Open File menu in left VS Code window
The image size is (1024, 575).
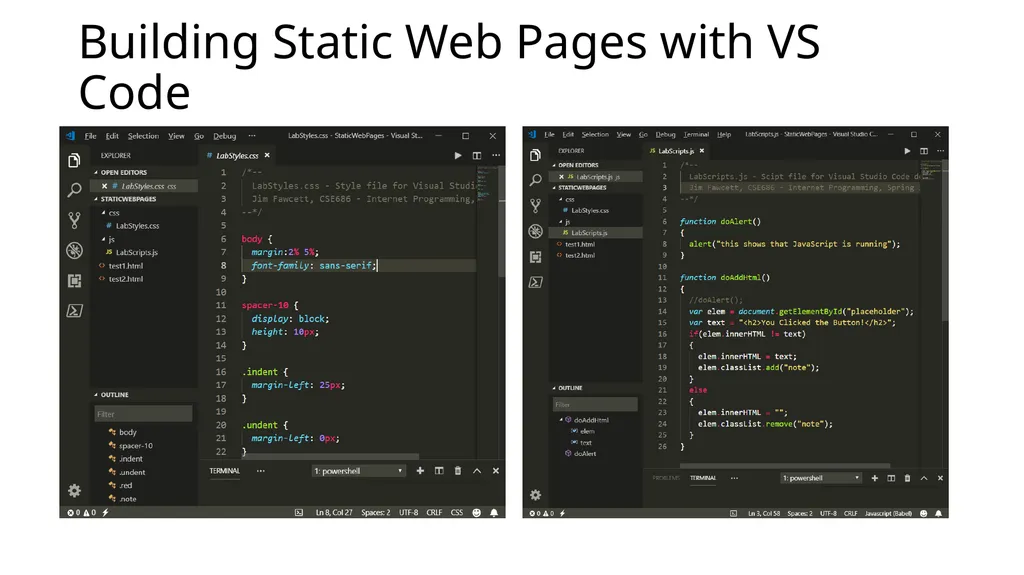coord(91,136)
